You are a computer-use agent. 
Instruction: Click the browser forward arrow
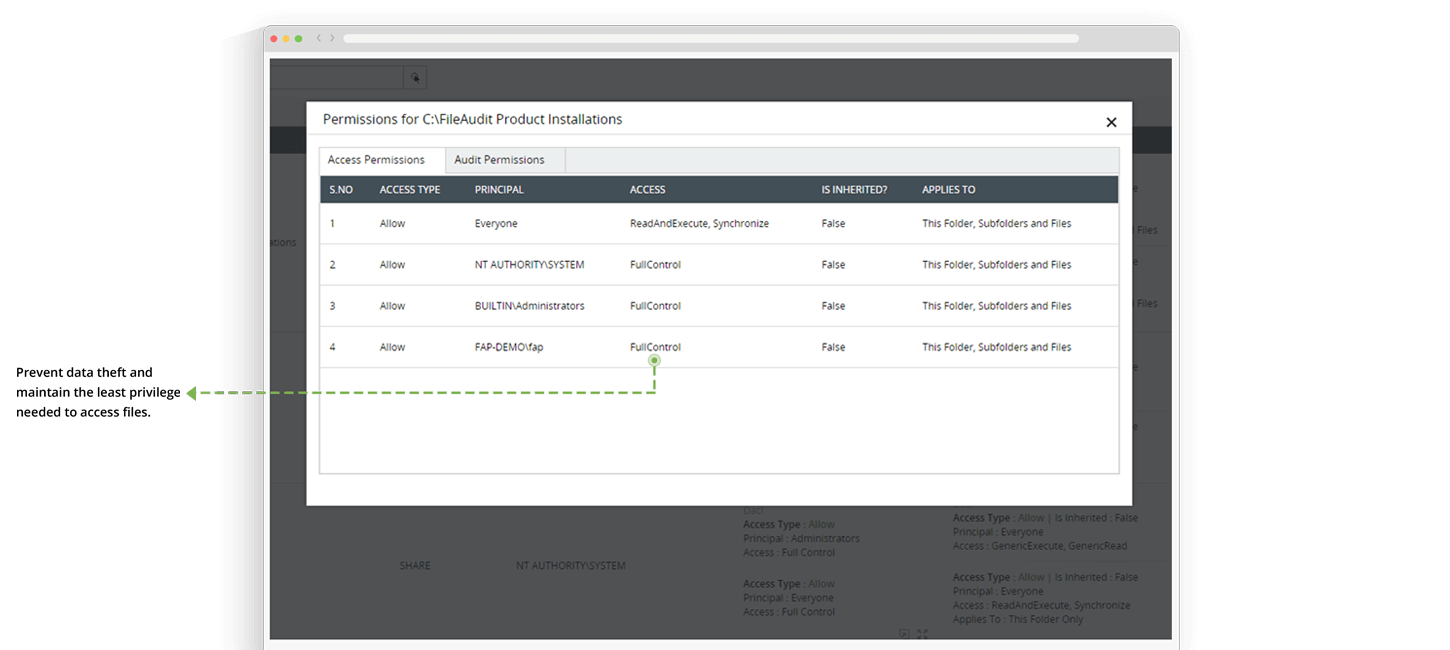[x=333, y=38]
